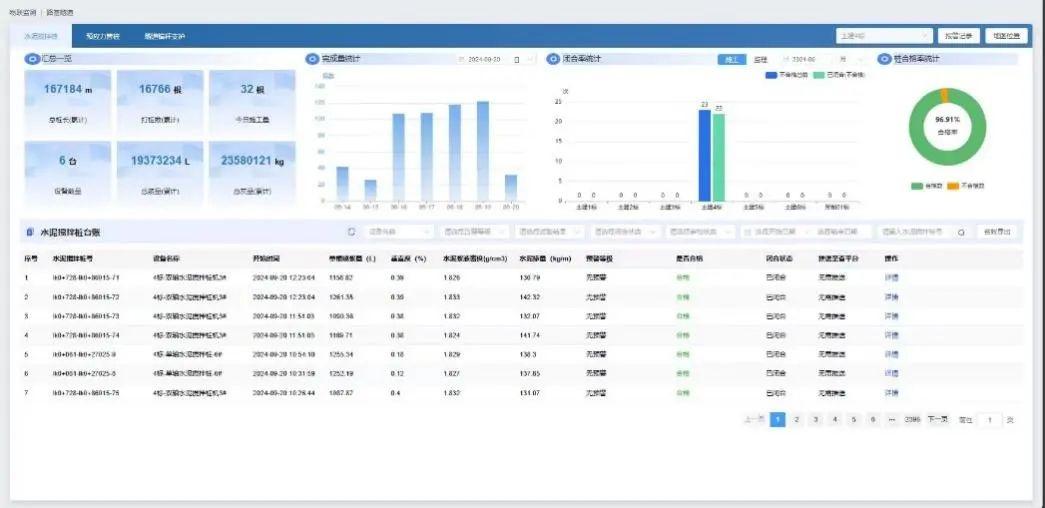Go to page 2 in pagination
This screenshot has width=1045, height=508.
[796, 420]
